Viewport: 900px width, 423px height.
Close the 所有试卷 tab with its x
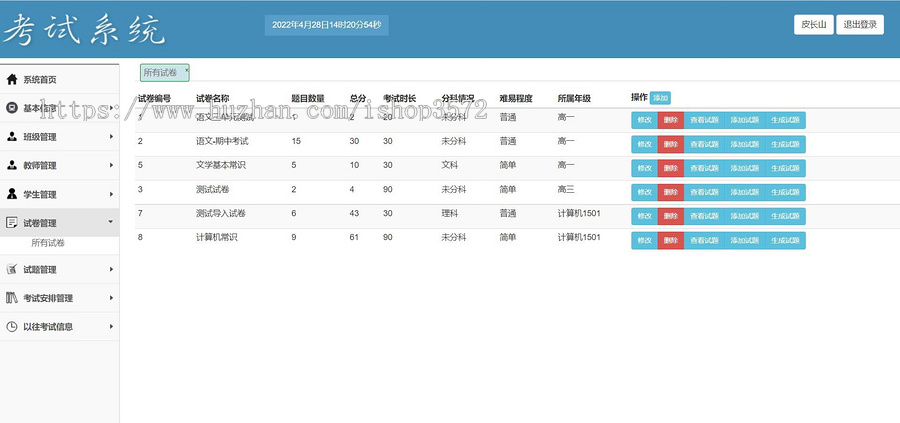tap(186, 69)
